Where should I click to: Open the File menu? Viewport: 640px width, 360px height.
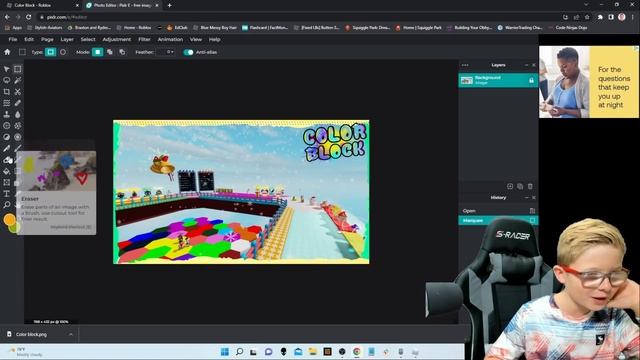[13, 40]
